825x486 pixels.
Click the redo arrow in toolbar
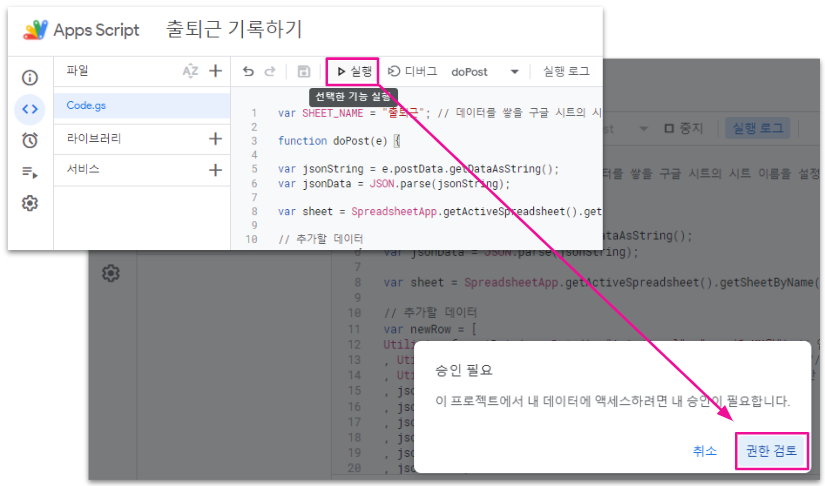pyautogui.click(x=269, y=72)
